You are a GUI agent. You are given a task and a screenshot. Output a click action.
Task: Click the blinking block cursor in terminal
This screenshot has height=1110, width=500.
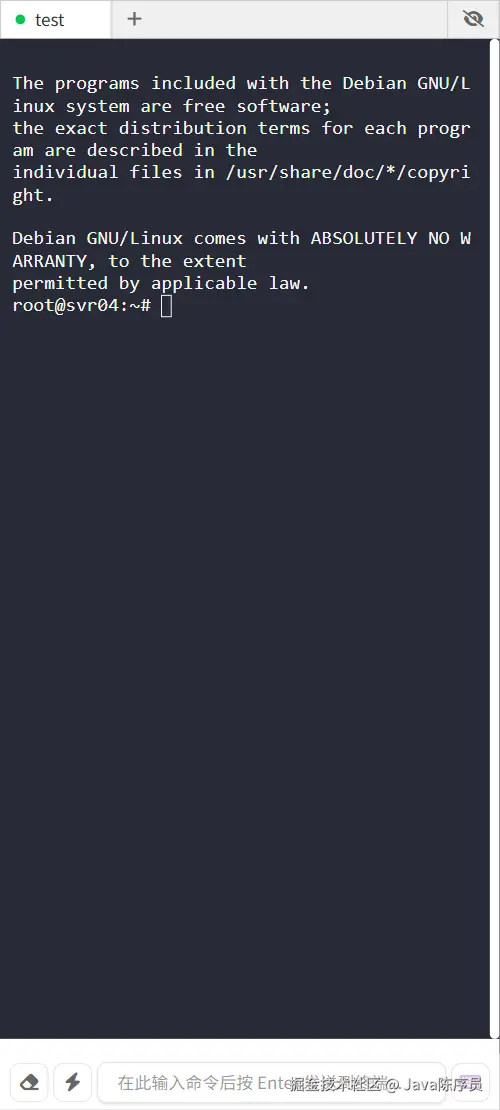coord(166,306)
